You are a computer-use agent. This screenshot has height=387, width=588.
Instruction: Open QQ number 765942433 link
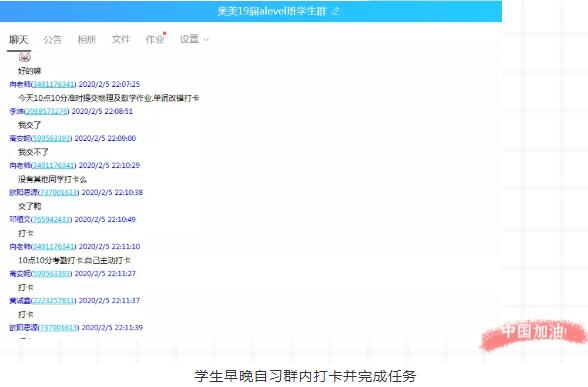point(51,219)
